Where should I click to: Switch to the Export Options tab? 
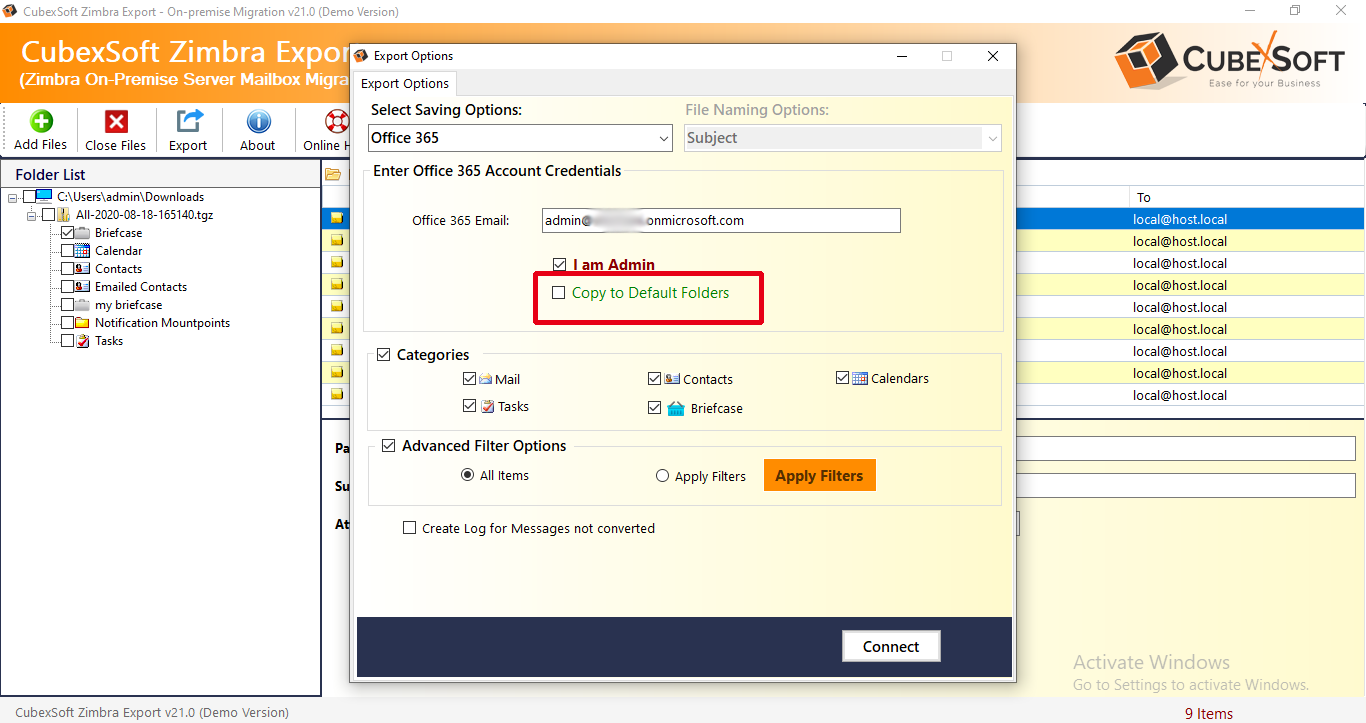[406, 84]
